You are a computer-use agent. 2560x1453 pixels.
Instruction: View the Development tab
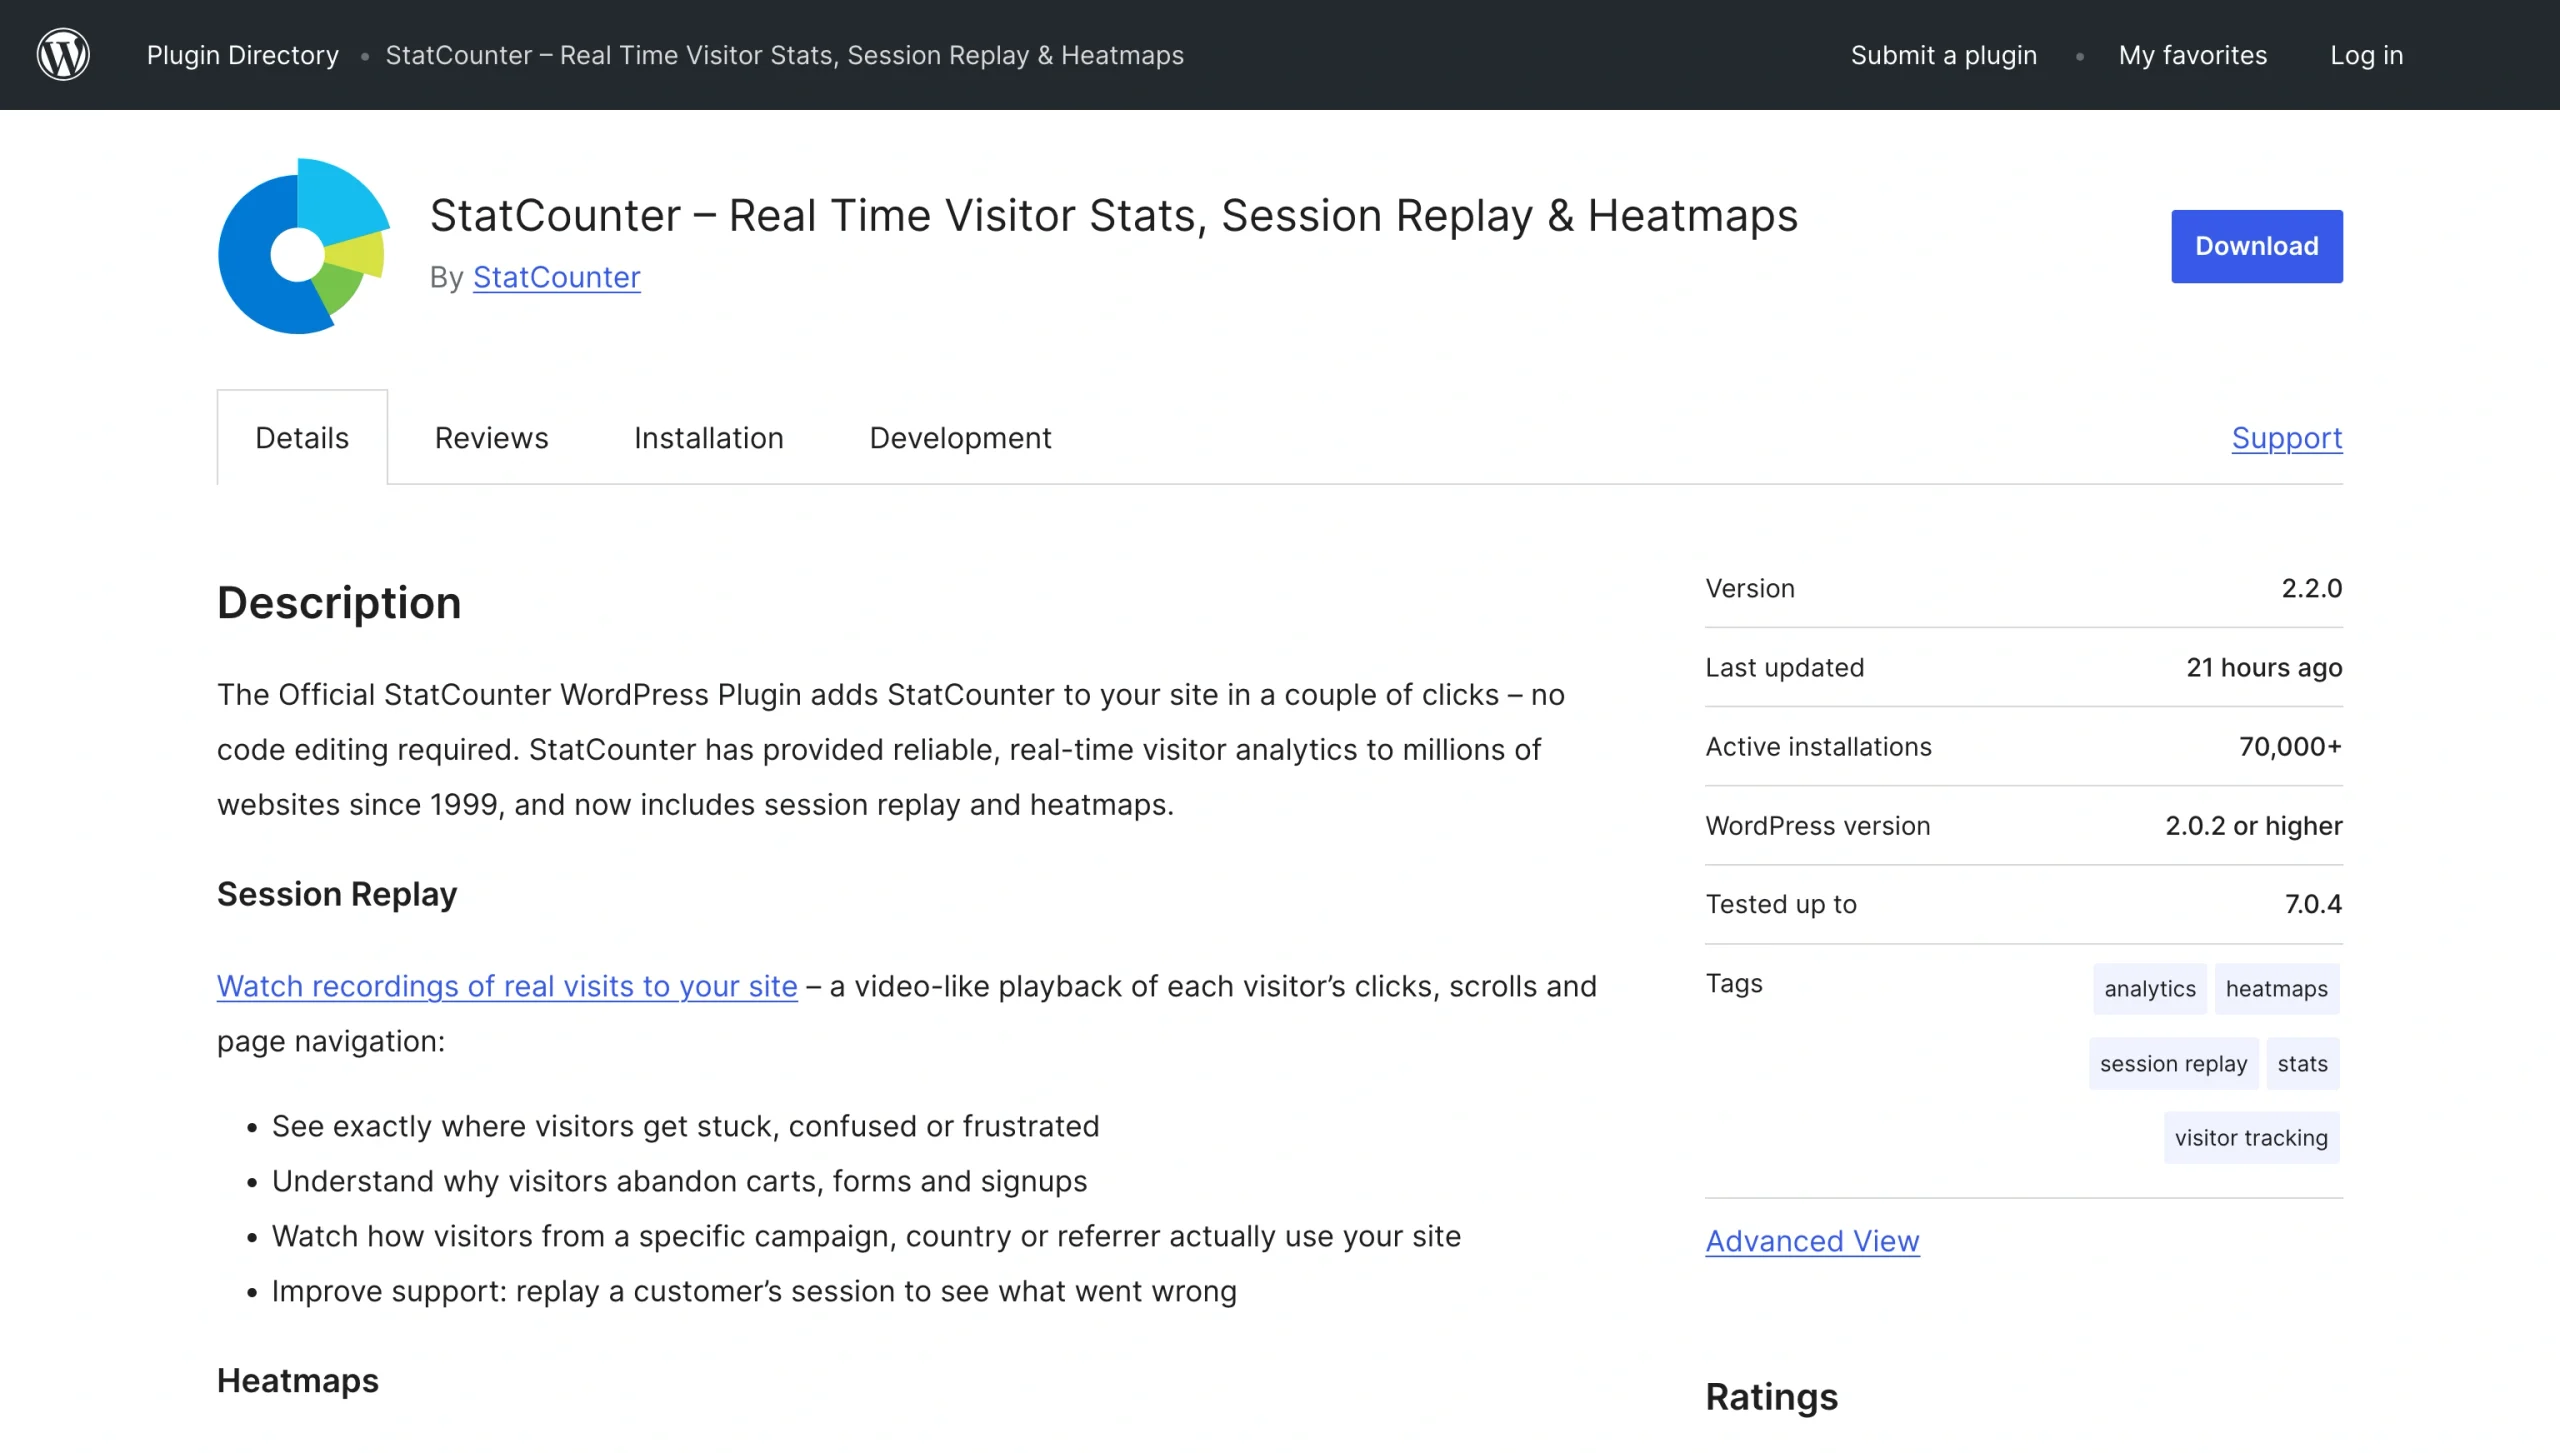[x=960, y=438]
